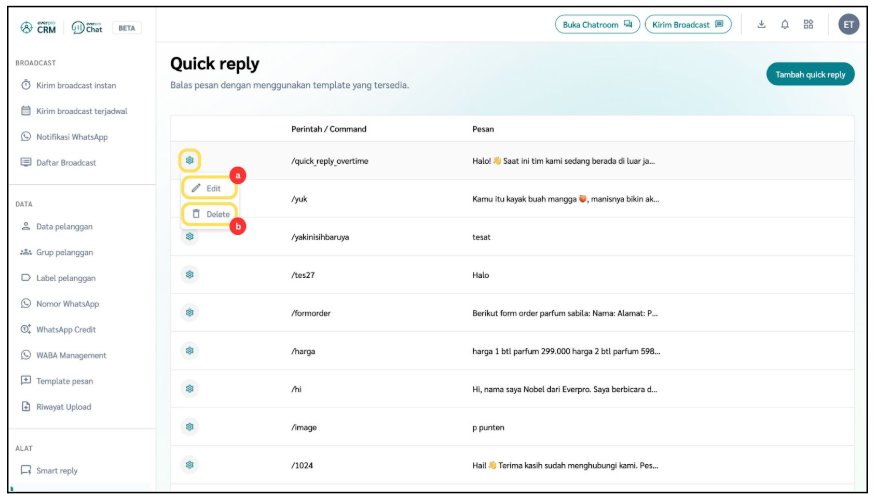
Task: Open gear menu for /quick_reply_overtime row
Action: (190, 160)
